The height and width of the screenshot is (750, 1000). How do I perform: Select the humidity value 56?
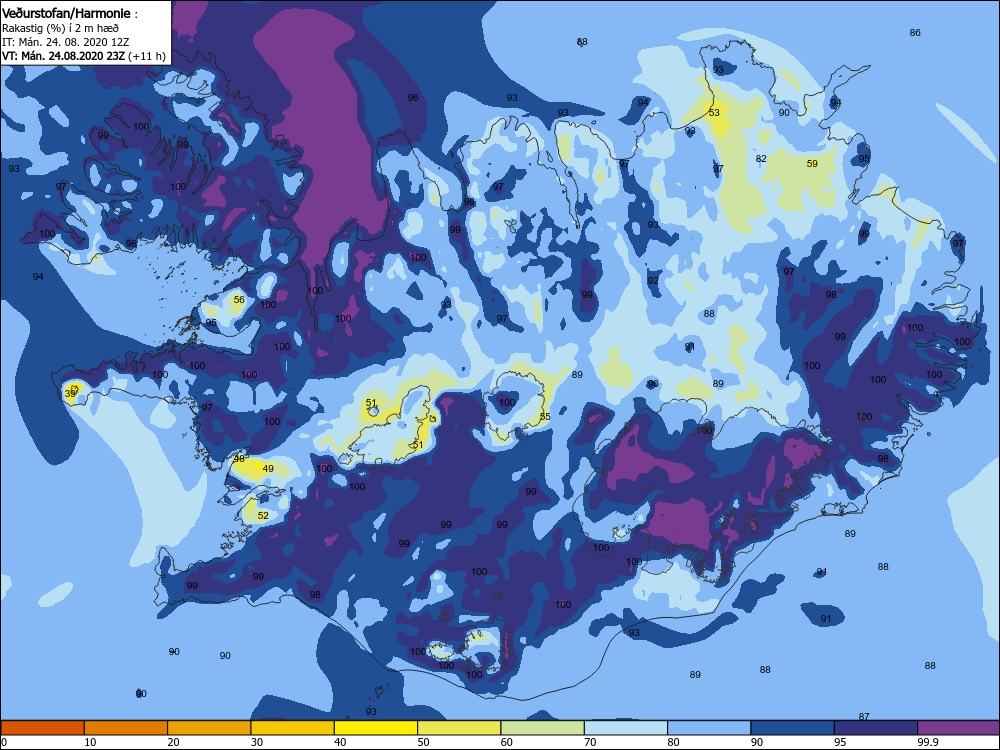[x=239, y=299]
